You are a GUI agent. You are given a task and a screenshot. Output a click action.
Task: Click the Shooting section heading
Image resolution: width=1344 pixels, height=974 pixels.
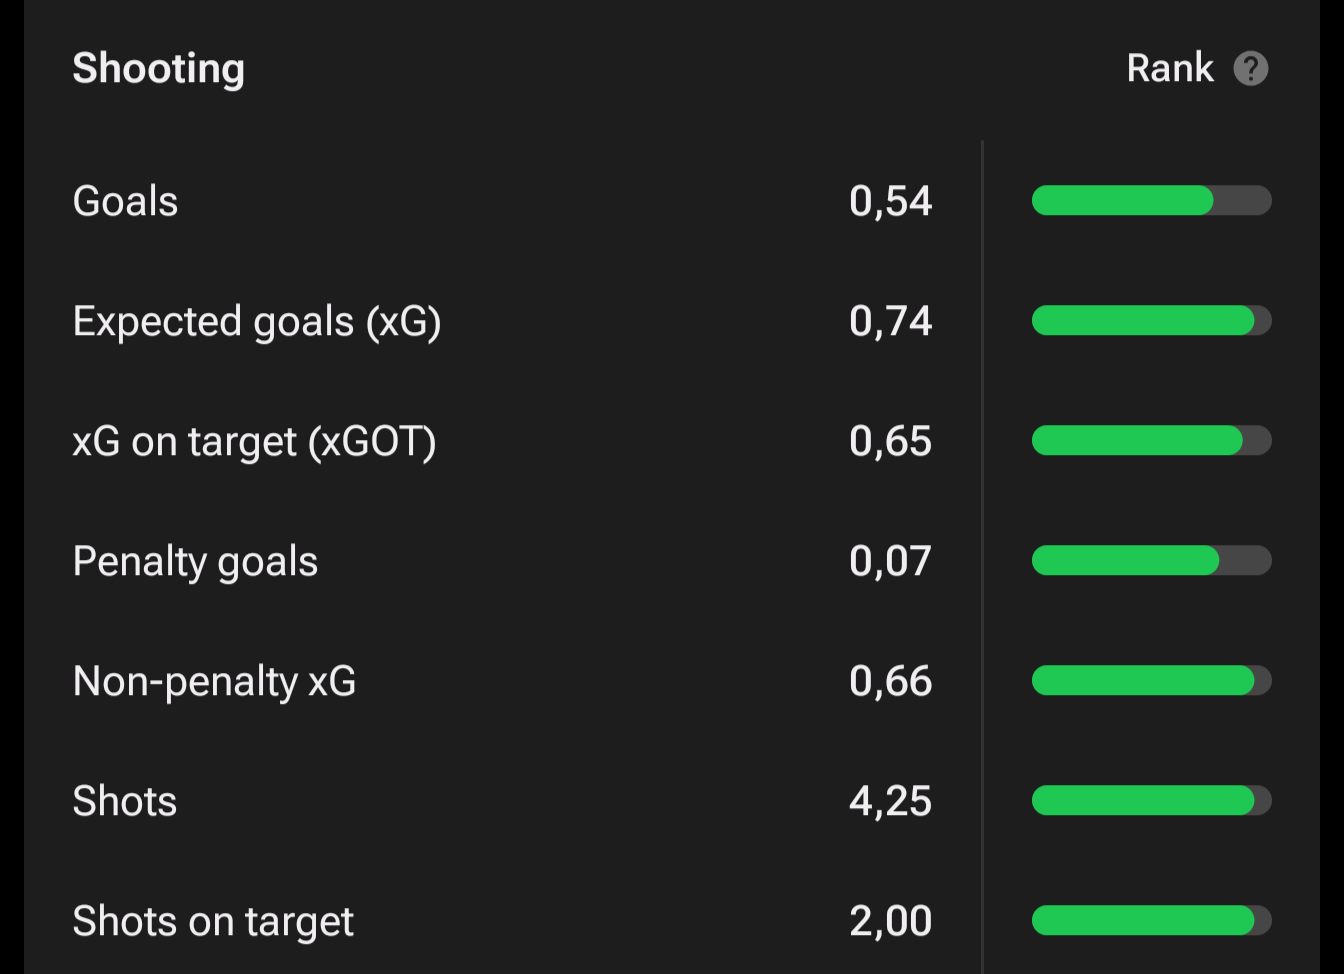point(159,69)
